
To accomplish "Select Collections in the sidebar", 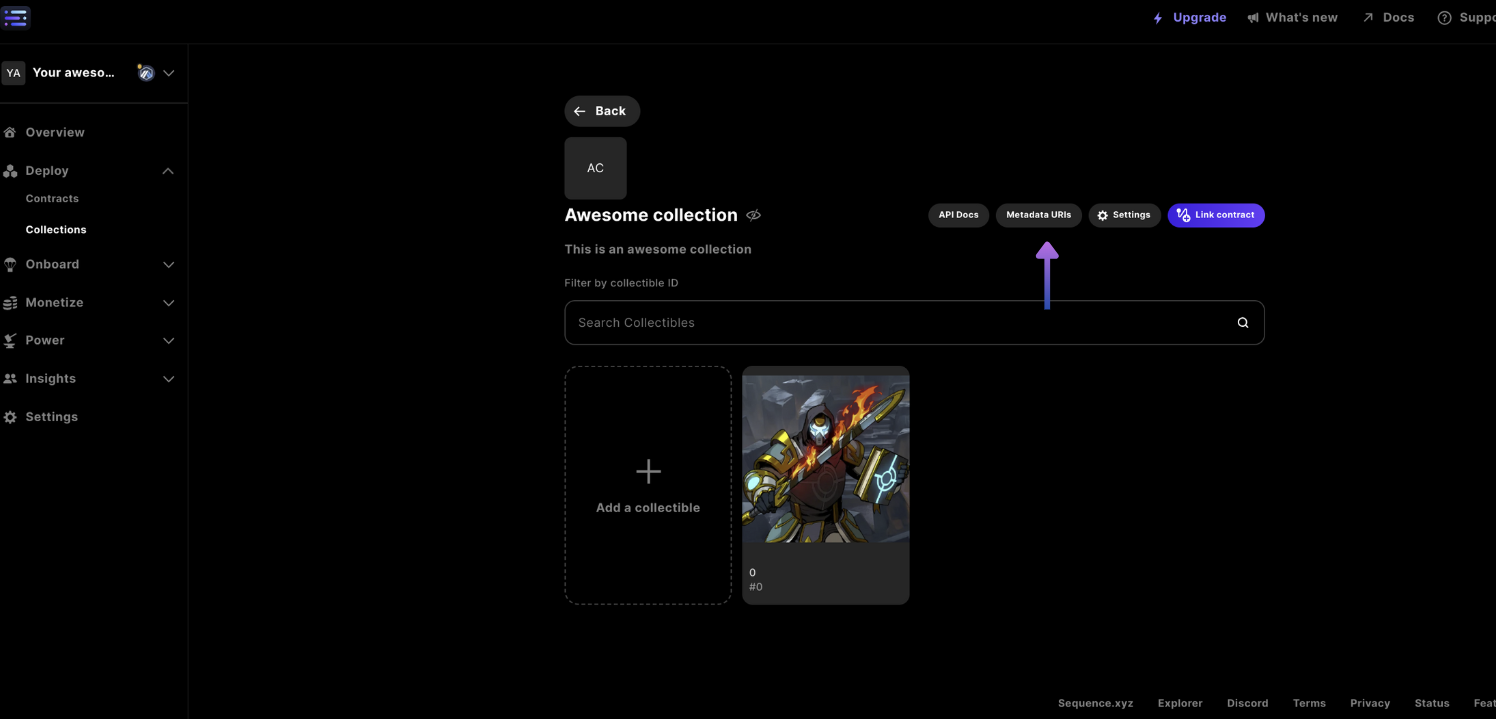I will [56, 230].
